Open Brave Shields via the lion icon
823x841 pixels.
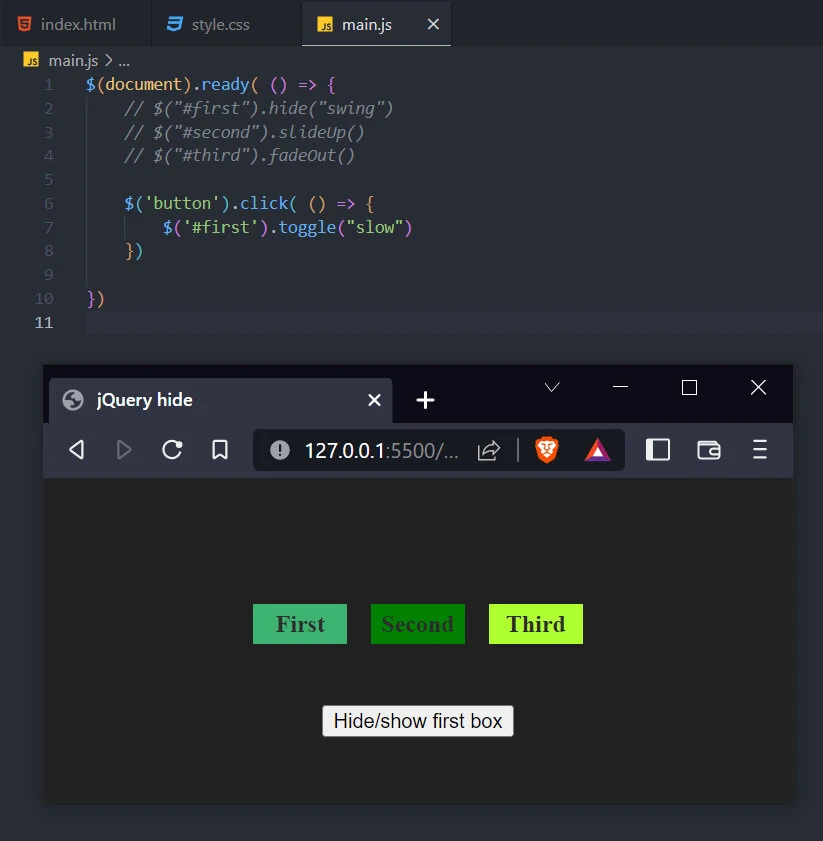pos(545,449)
